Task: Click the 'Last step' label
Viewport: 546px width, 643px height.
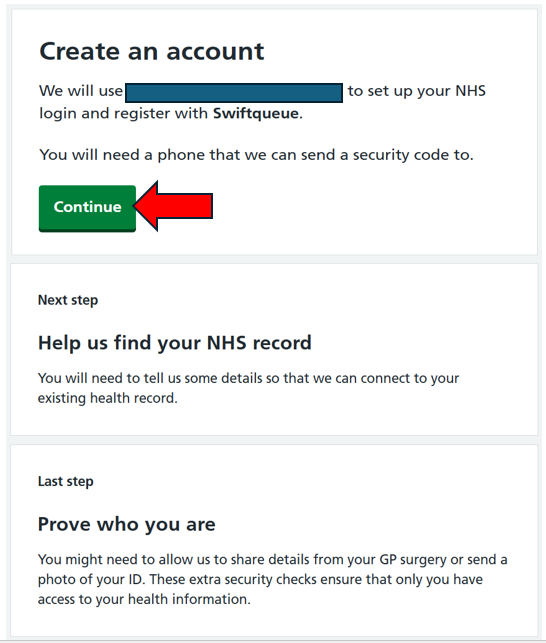Action: [x=66, y=481]
